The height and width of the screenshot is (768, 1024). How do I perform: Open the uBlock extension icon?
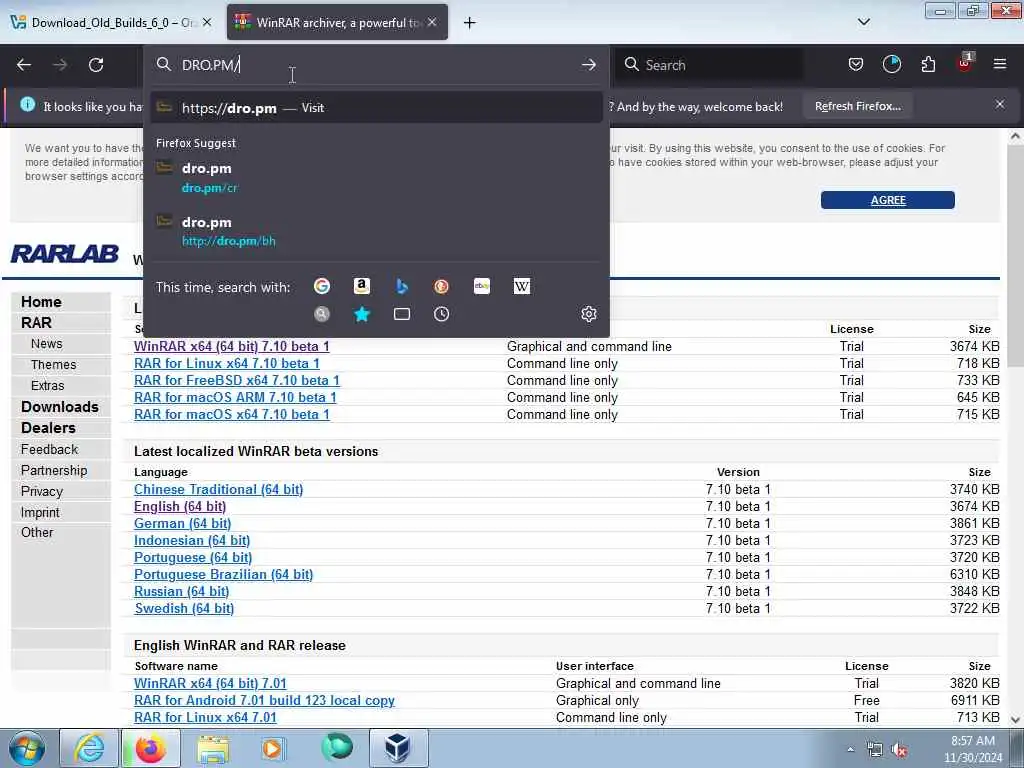[x=965, y=64]
